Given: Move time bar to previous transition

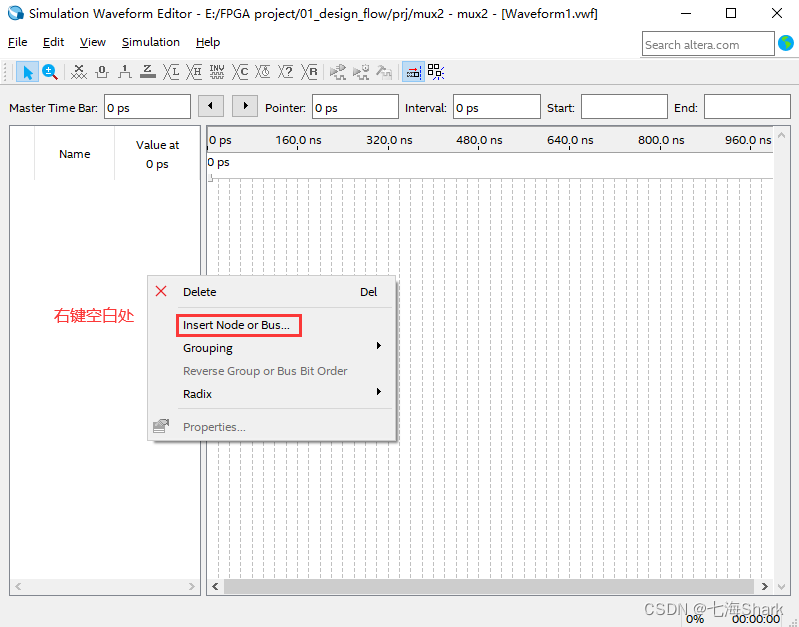Looking at the screenshot, I should coord(210,106).
